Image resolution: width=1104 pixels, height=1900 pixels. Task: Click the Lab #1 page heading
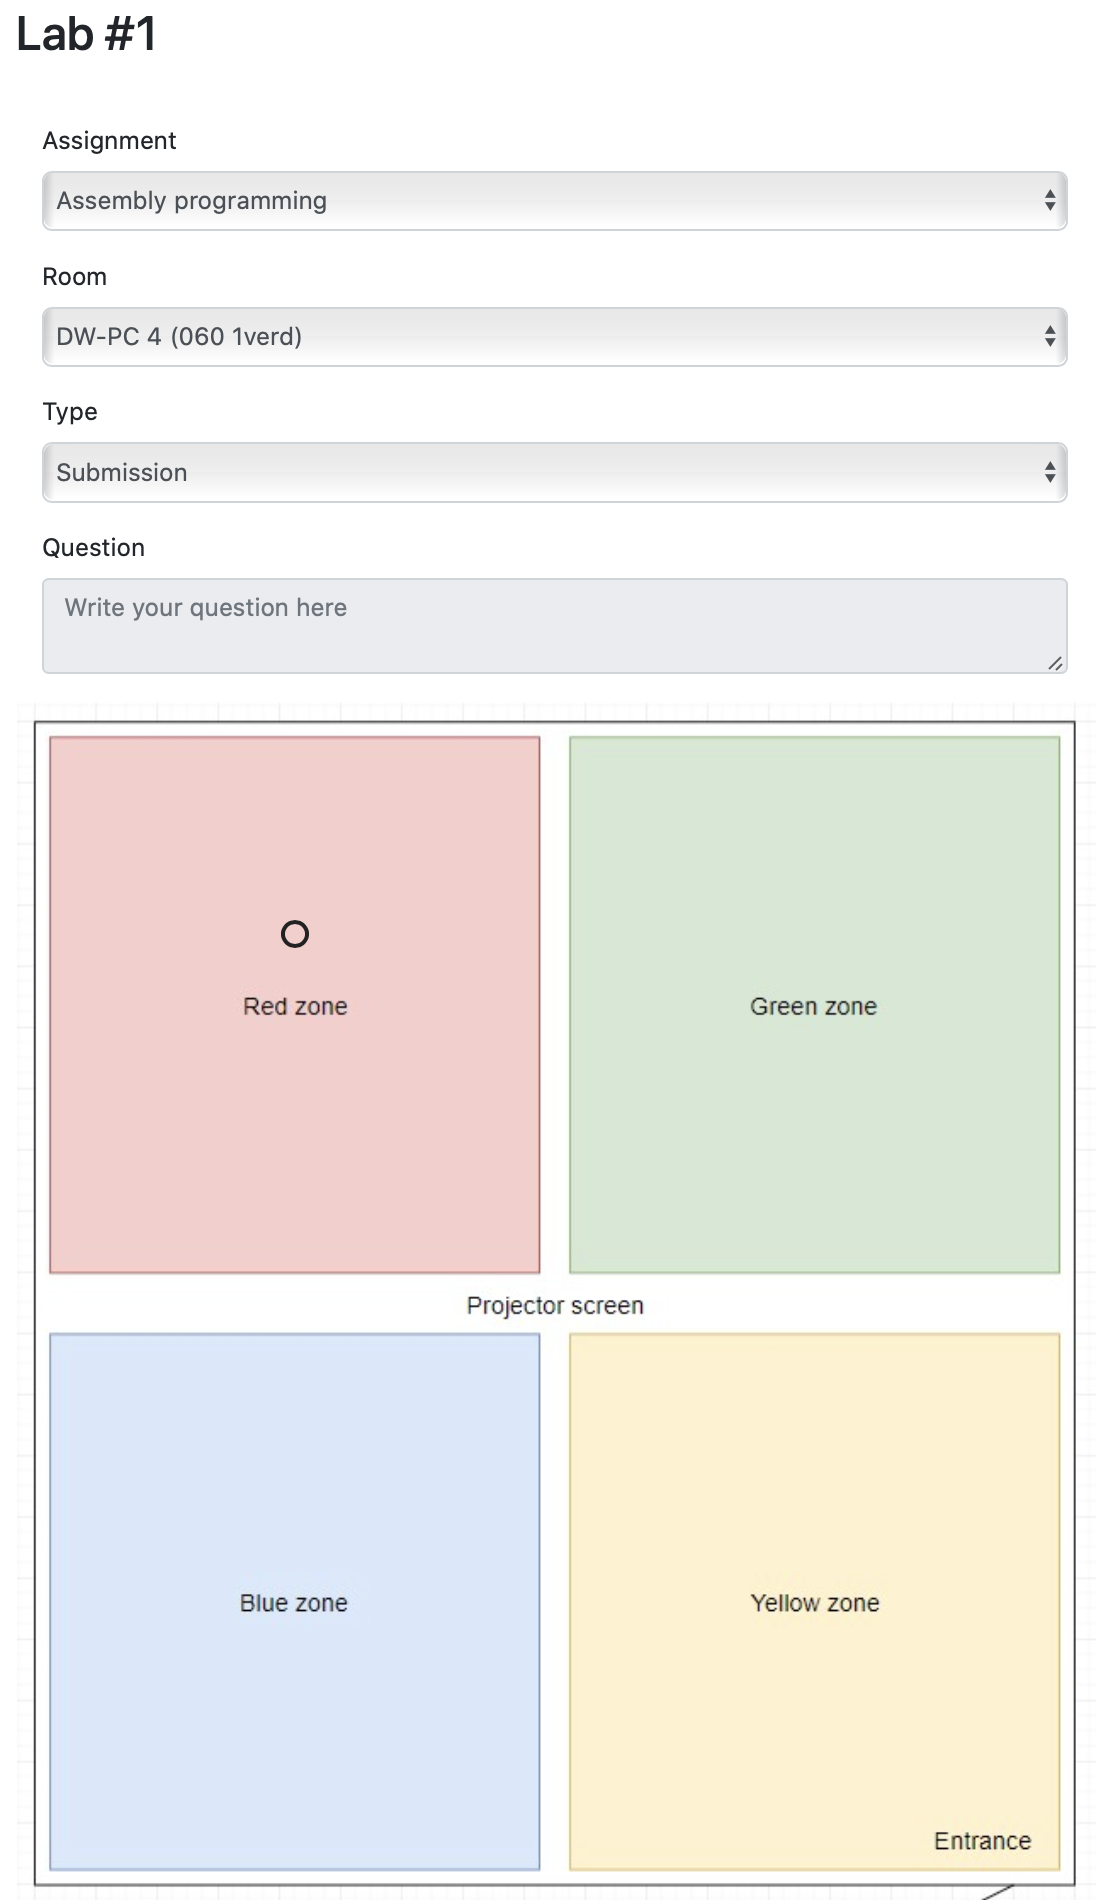87,34
